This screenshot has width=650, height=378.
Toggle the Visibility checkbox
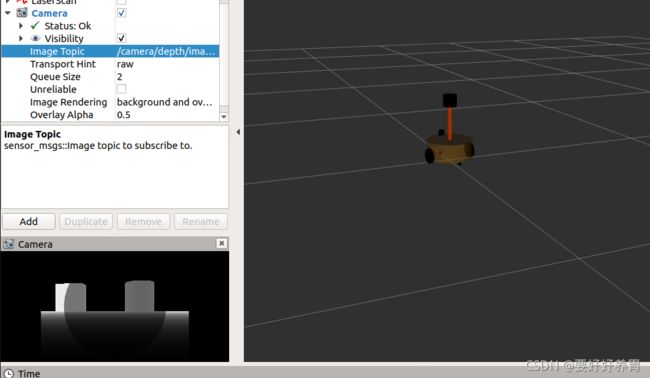[x=121, y=38]
